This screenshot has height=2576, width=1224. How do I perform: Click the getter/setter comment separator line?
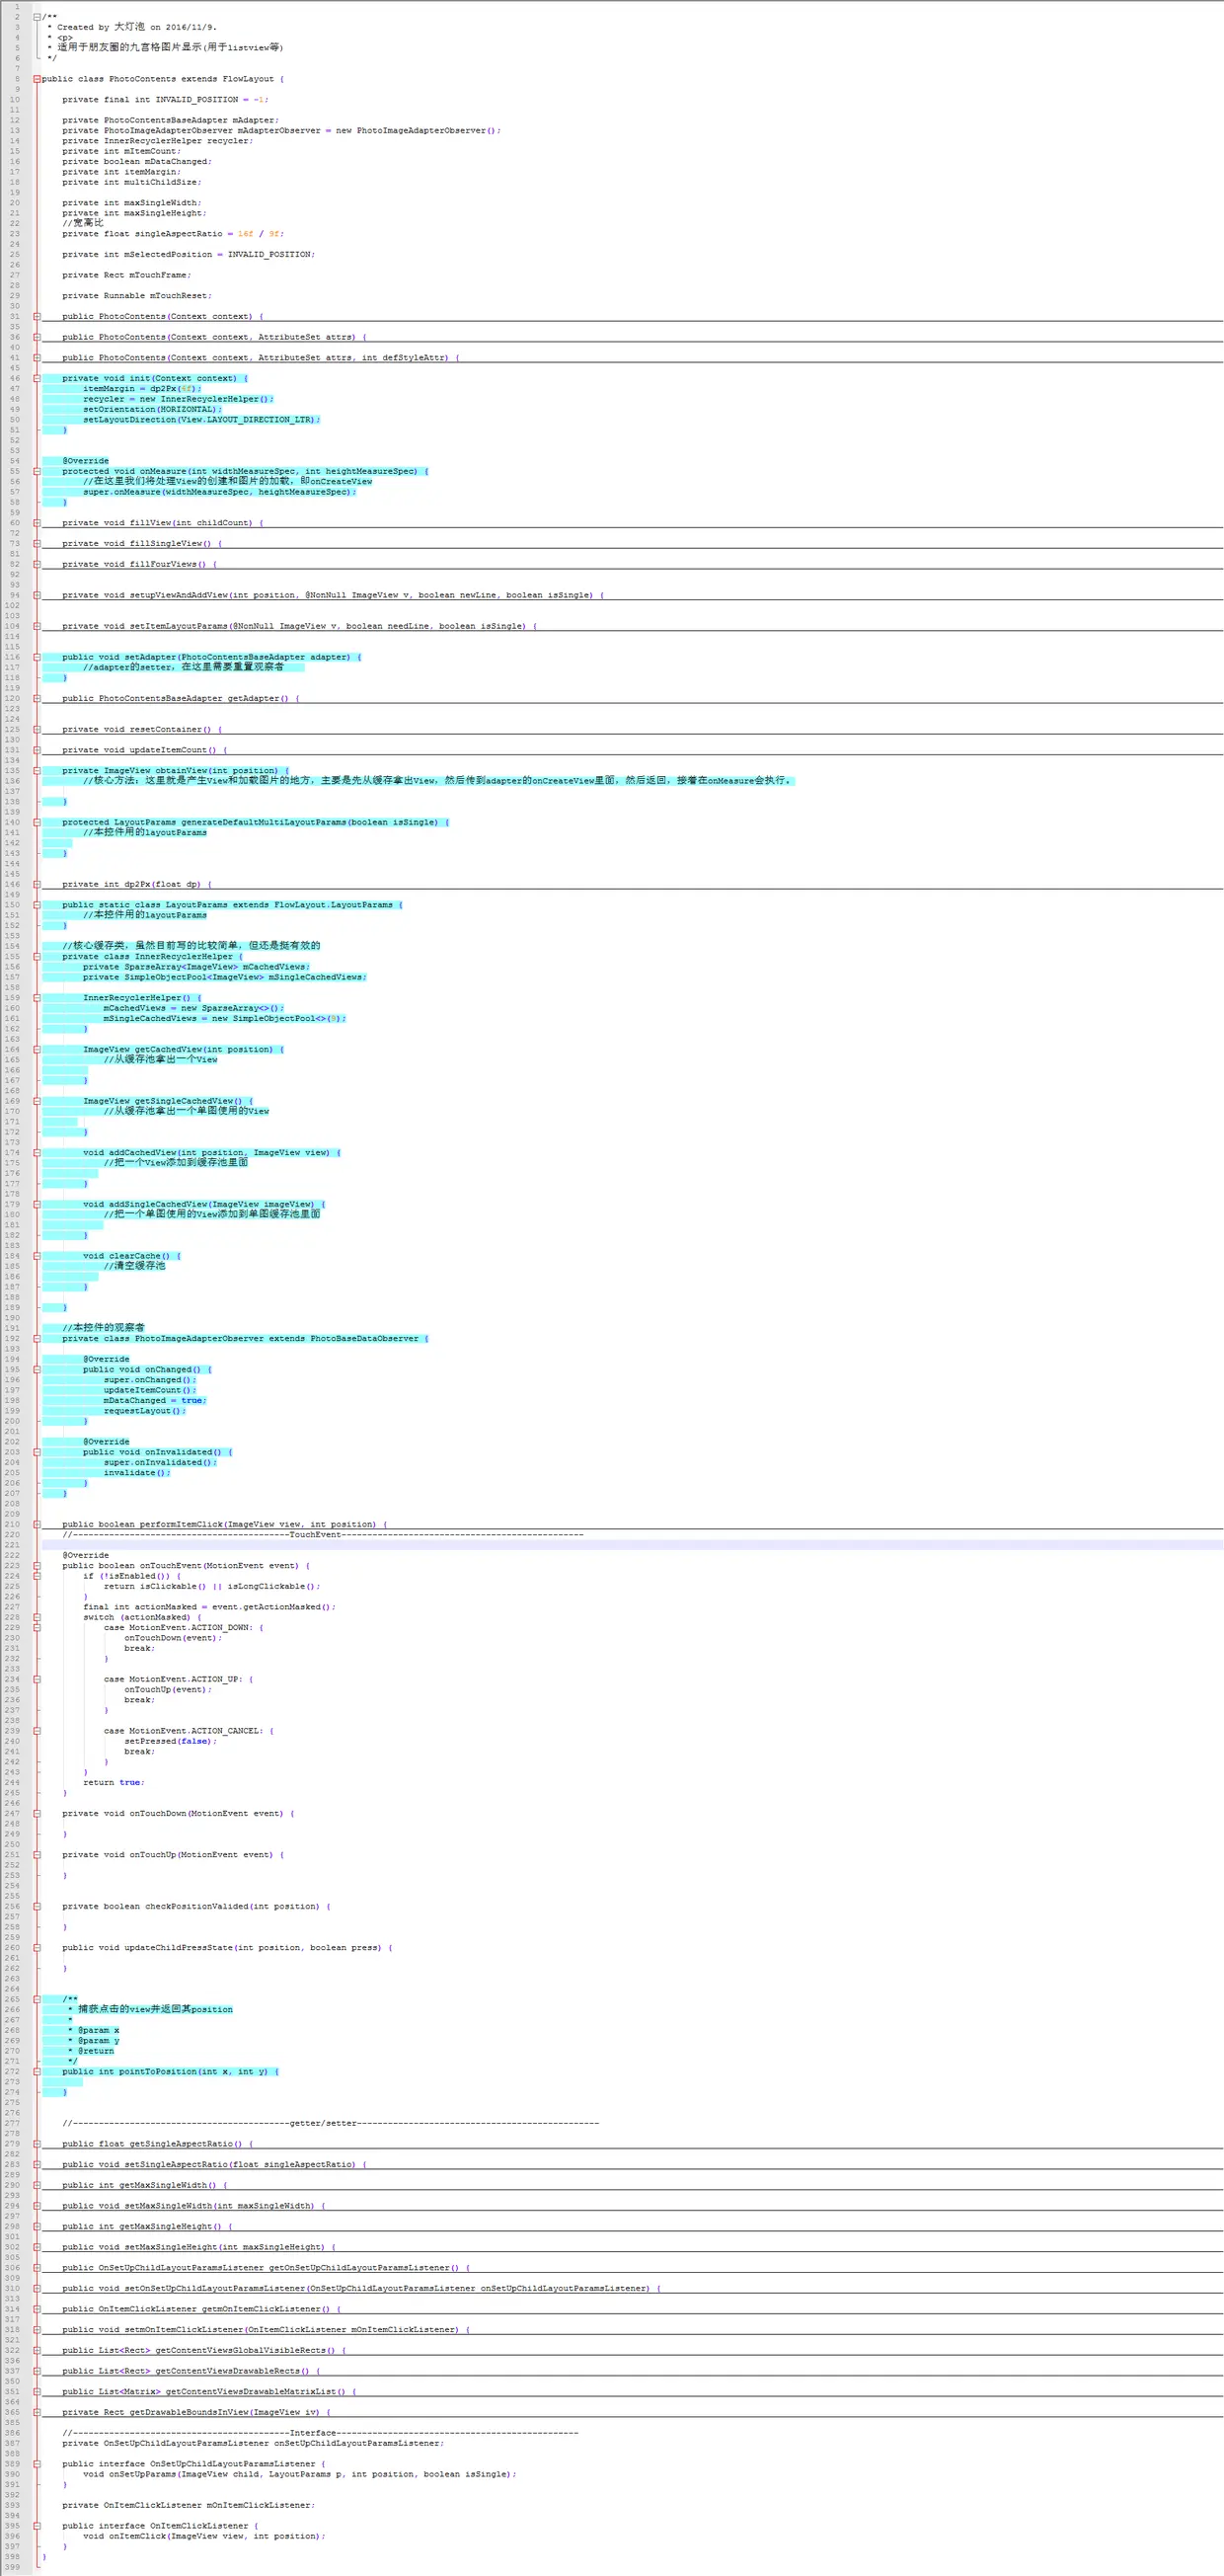coord(331,2123)
